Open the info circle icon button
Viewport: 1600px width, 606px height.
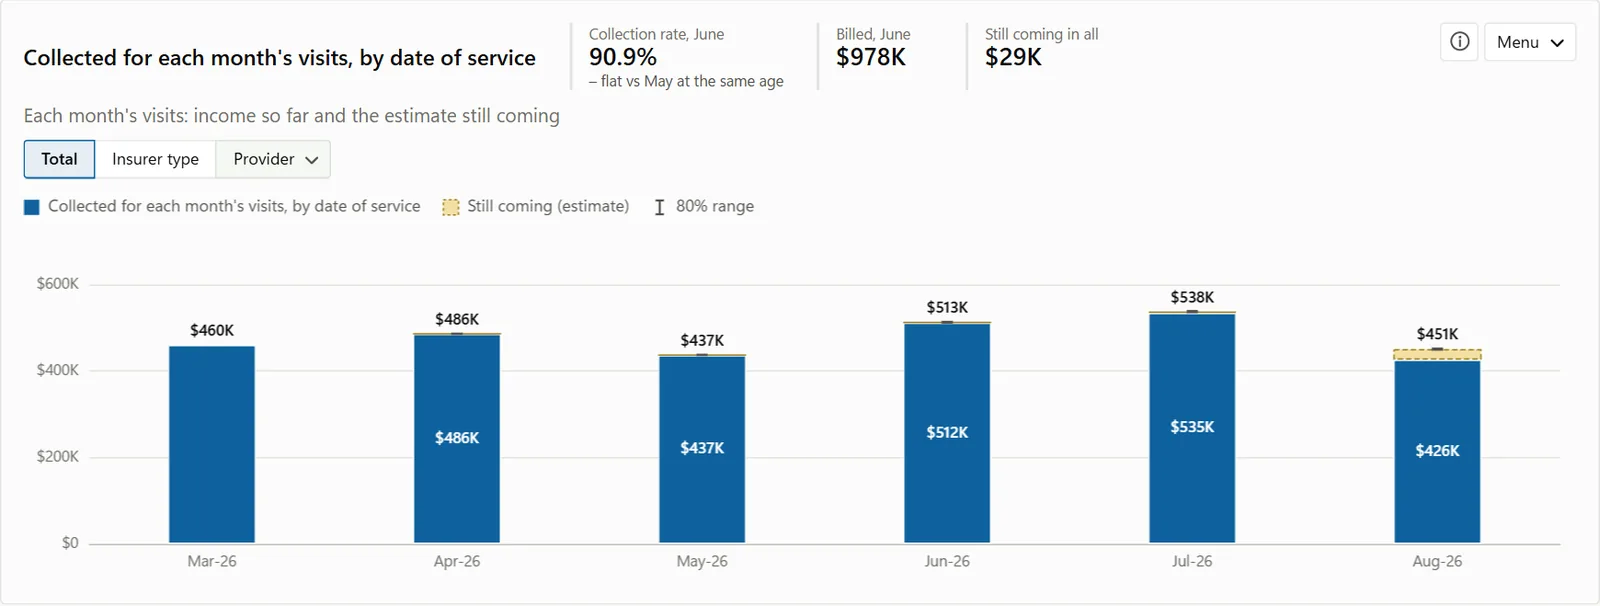pyautogui.click(x=1459, y=42)
